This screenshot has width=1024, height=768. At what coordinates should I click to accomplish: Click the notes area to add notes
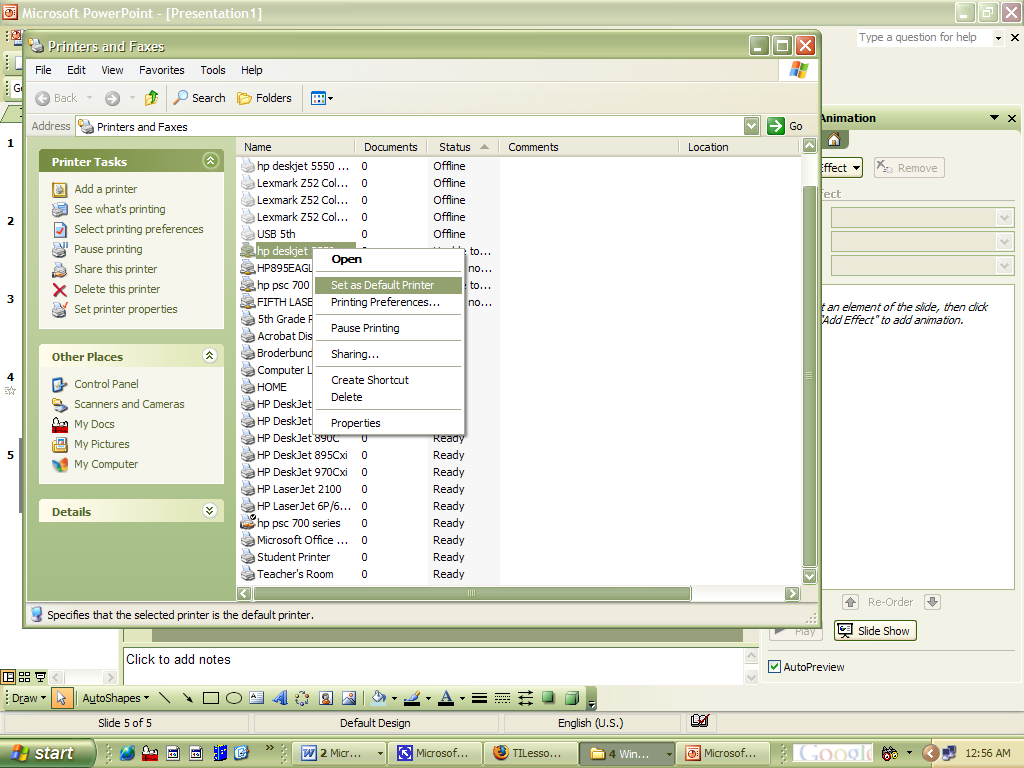(x=432, y=666)
